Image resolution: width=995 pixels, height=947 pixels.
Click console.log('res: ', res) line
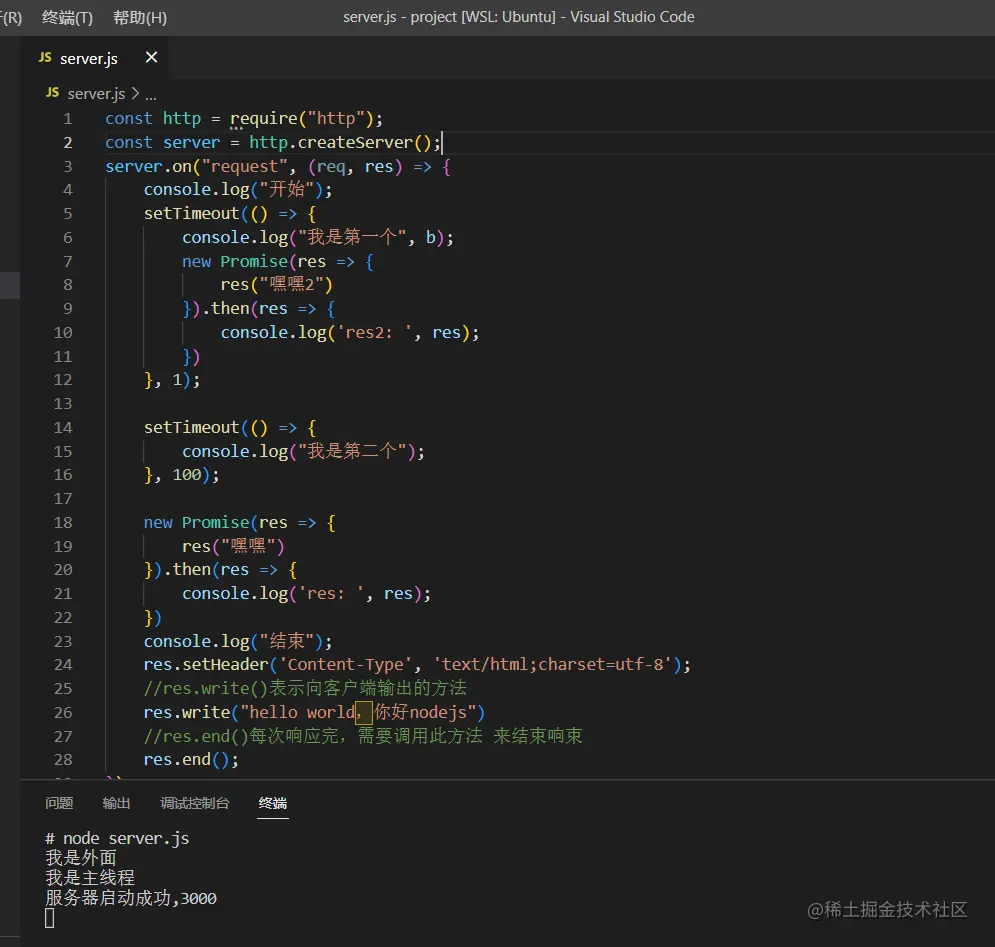[x=306, y=593]
